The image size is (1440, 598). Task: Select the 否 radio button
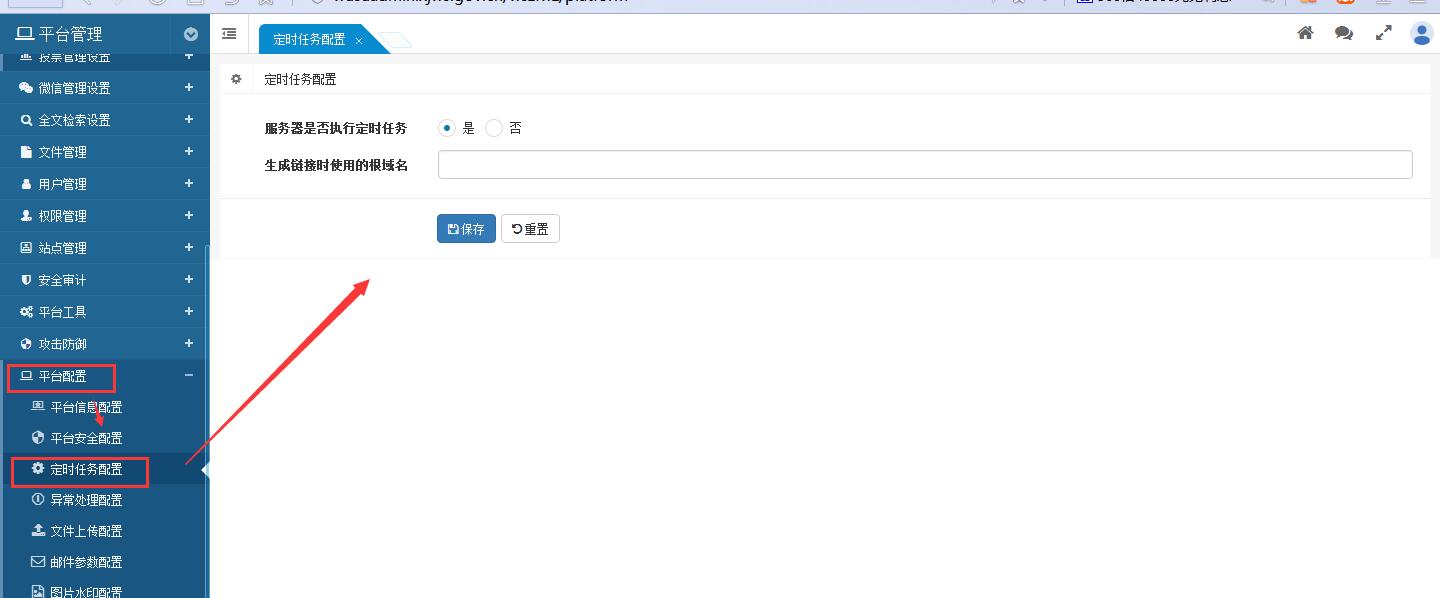pyautogui.click(x=494, y=128)
